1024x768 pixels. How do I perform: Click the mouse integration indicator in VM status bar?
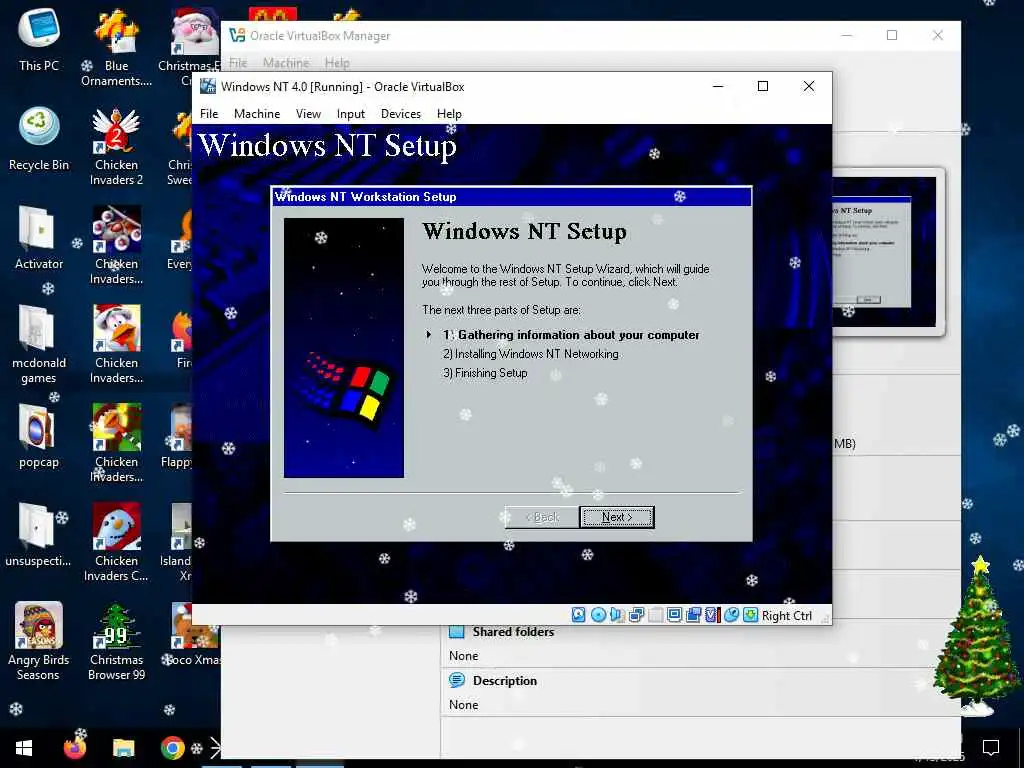pos(731,615)
